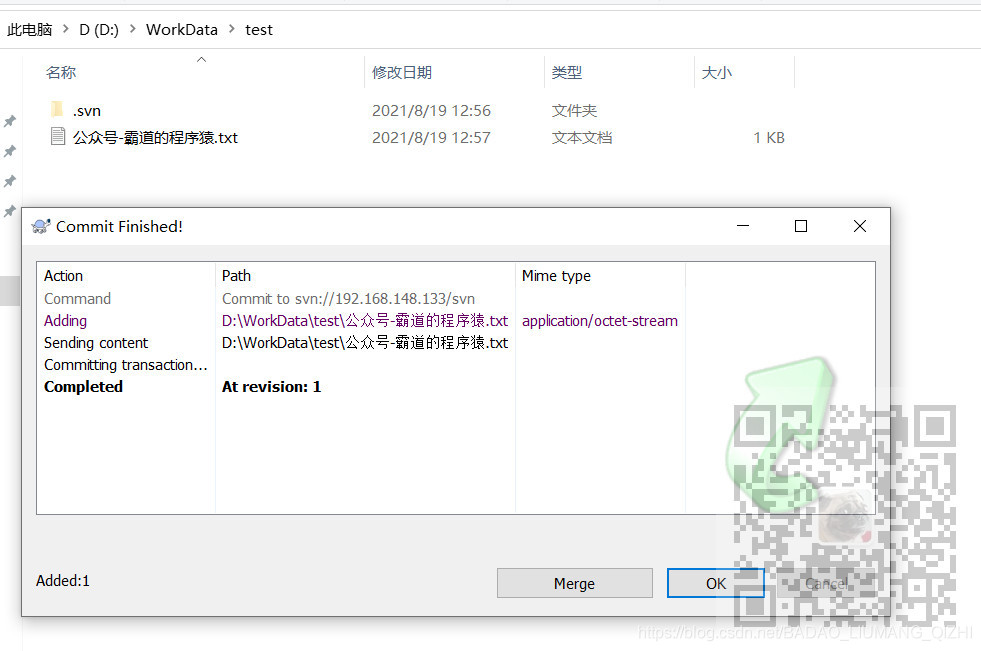
Task: Click the bottom pin icon in the left sidebar
Action: click(10, 211)
